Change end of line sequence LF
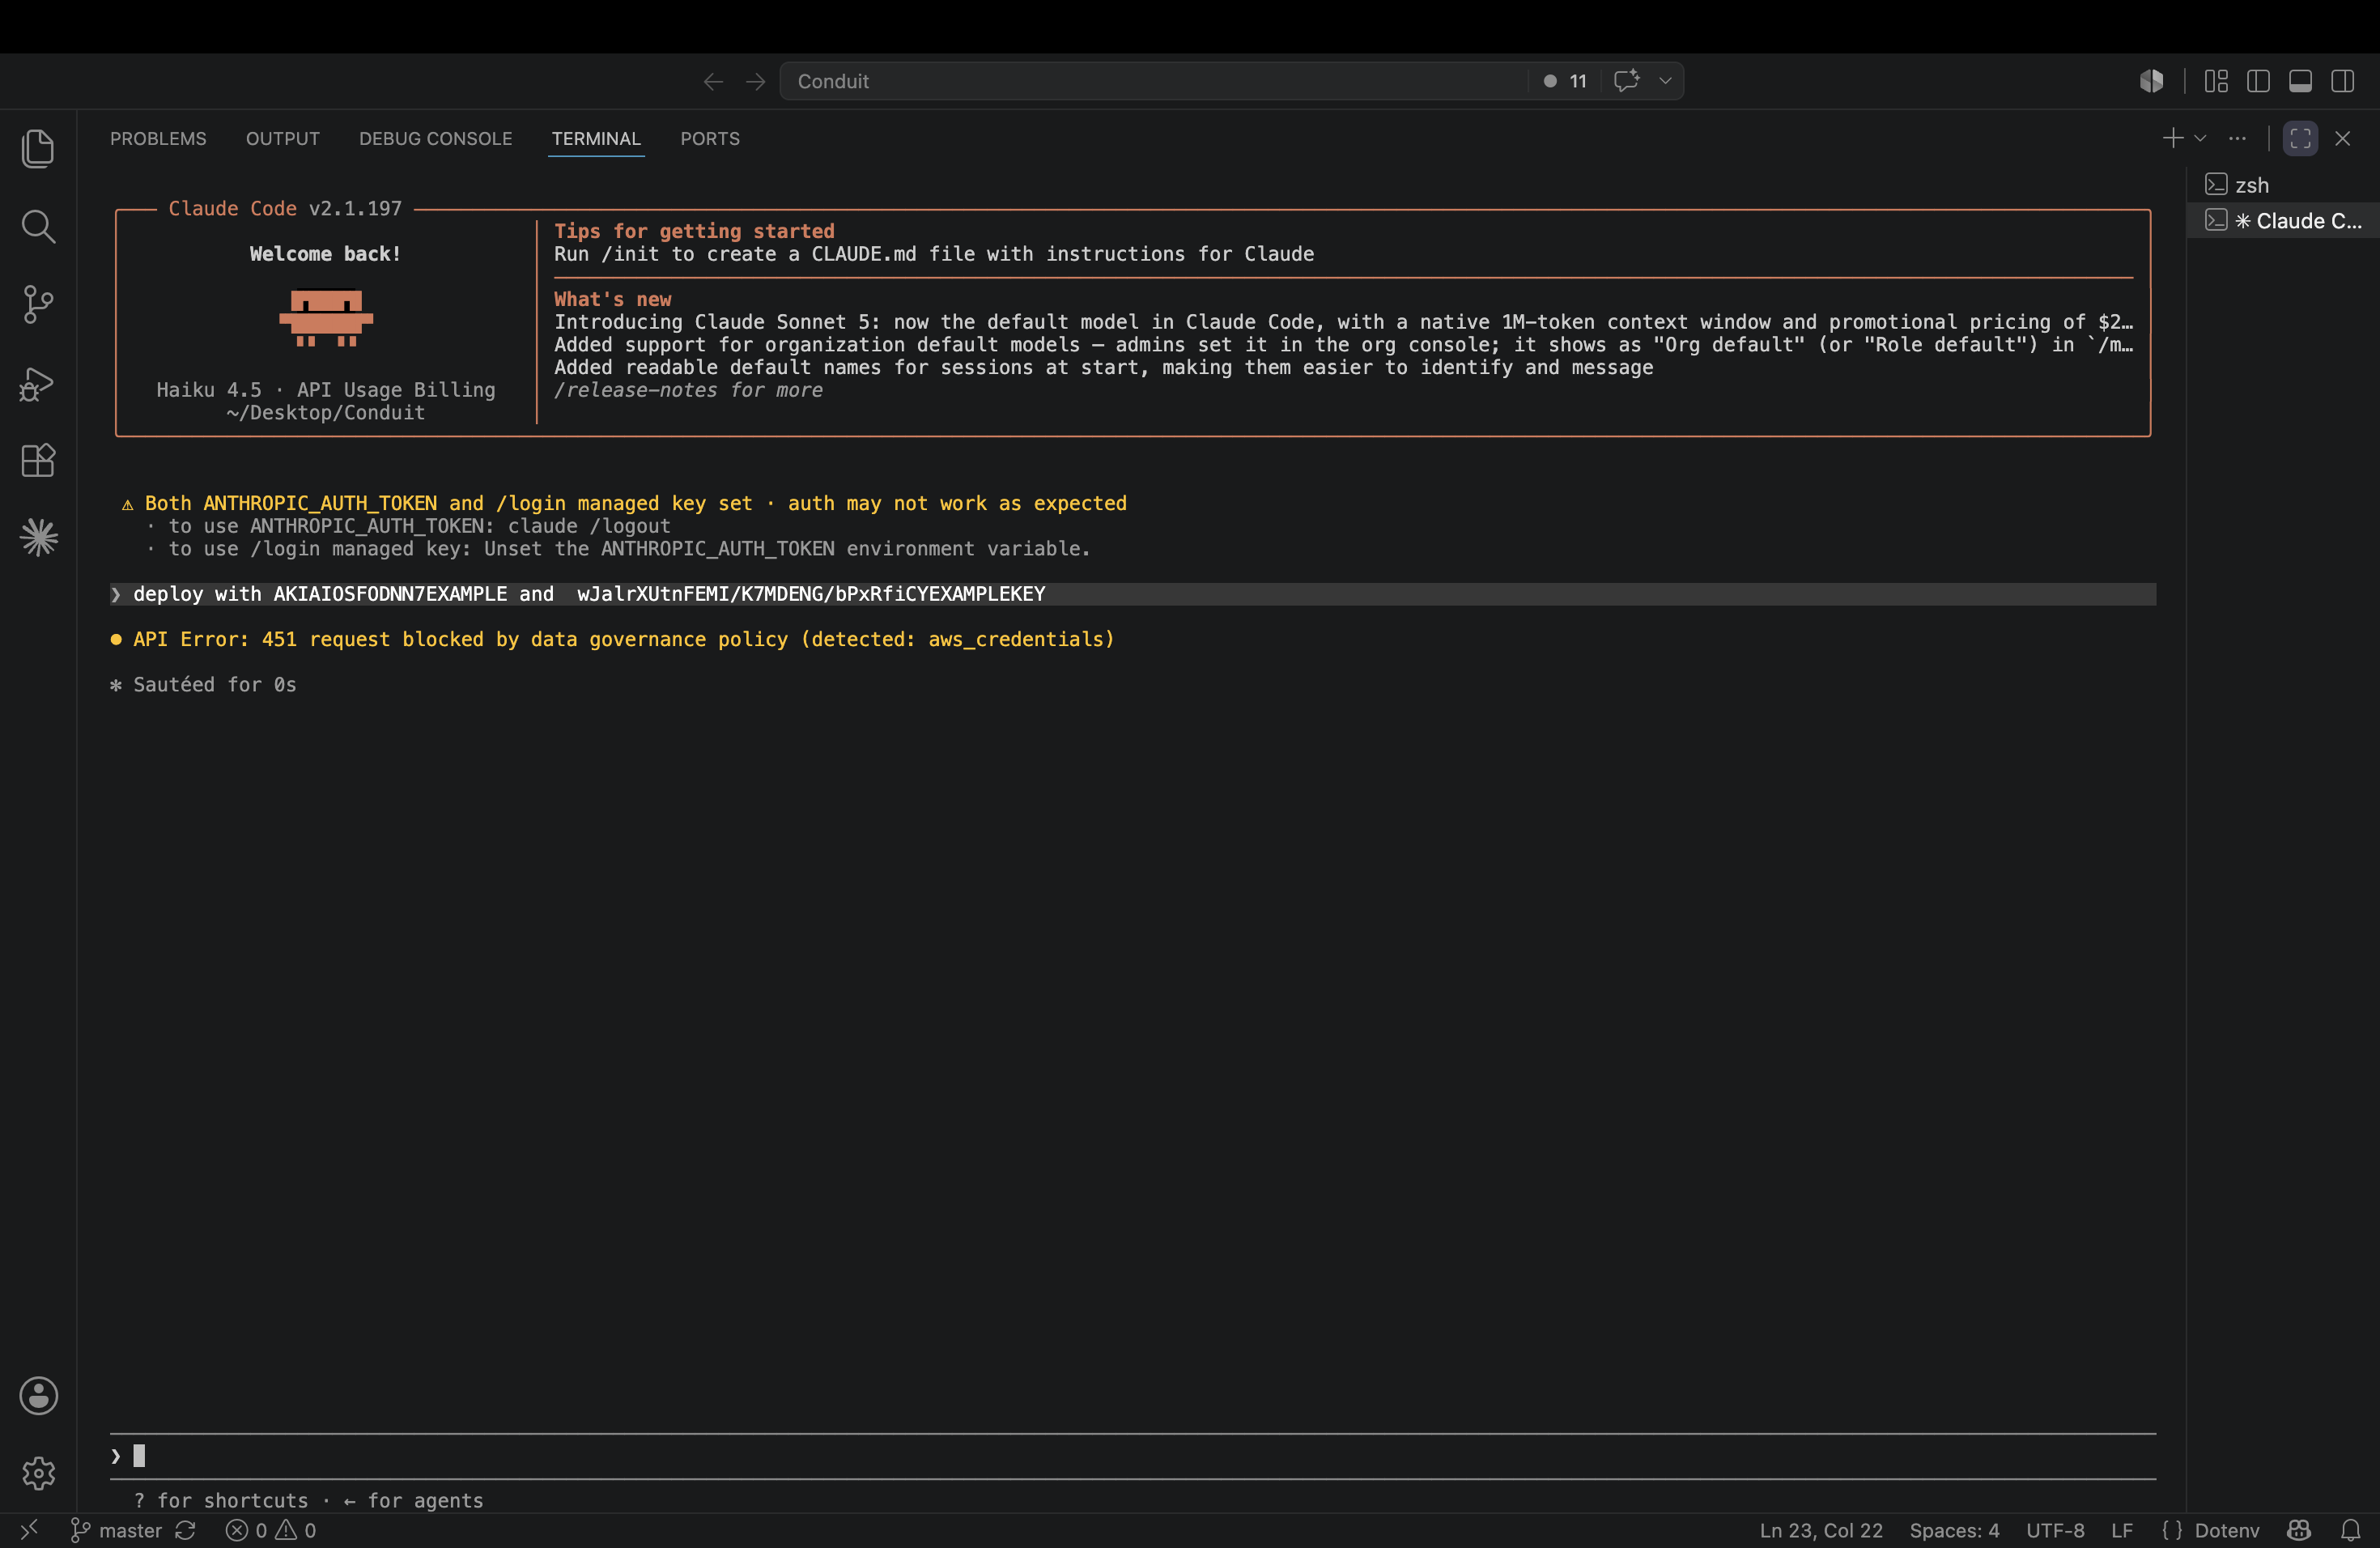Screen dimensions: 2380x1548 2122,1530
